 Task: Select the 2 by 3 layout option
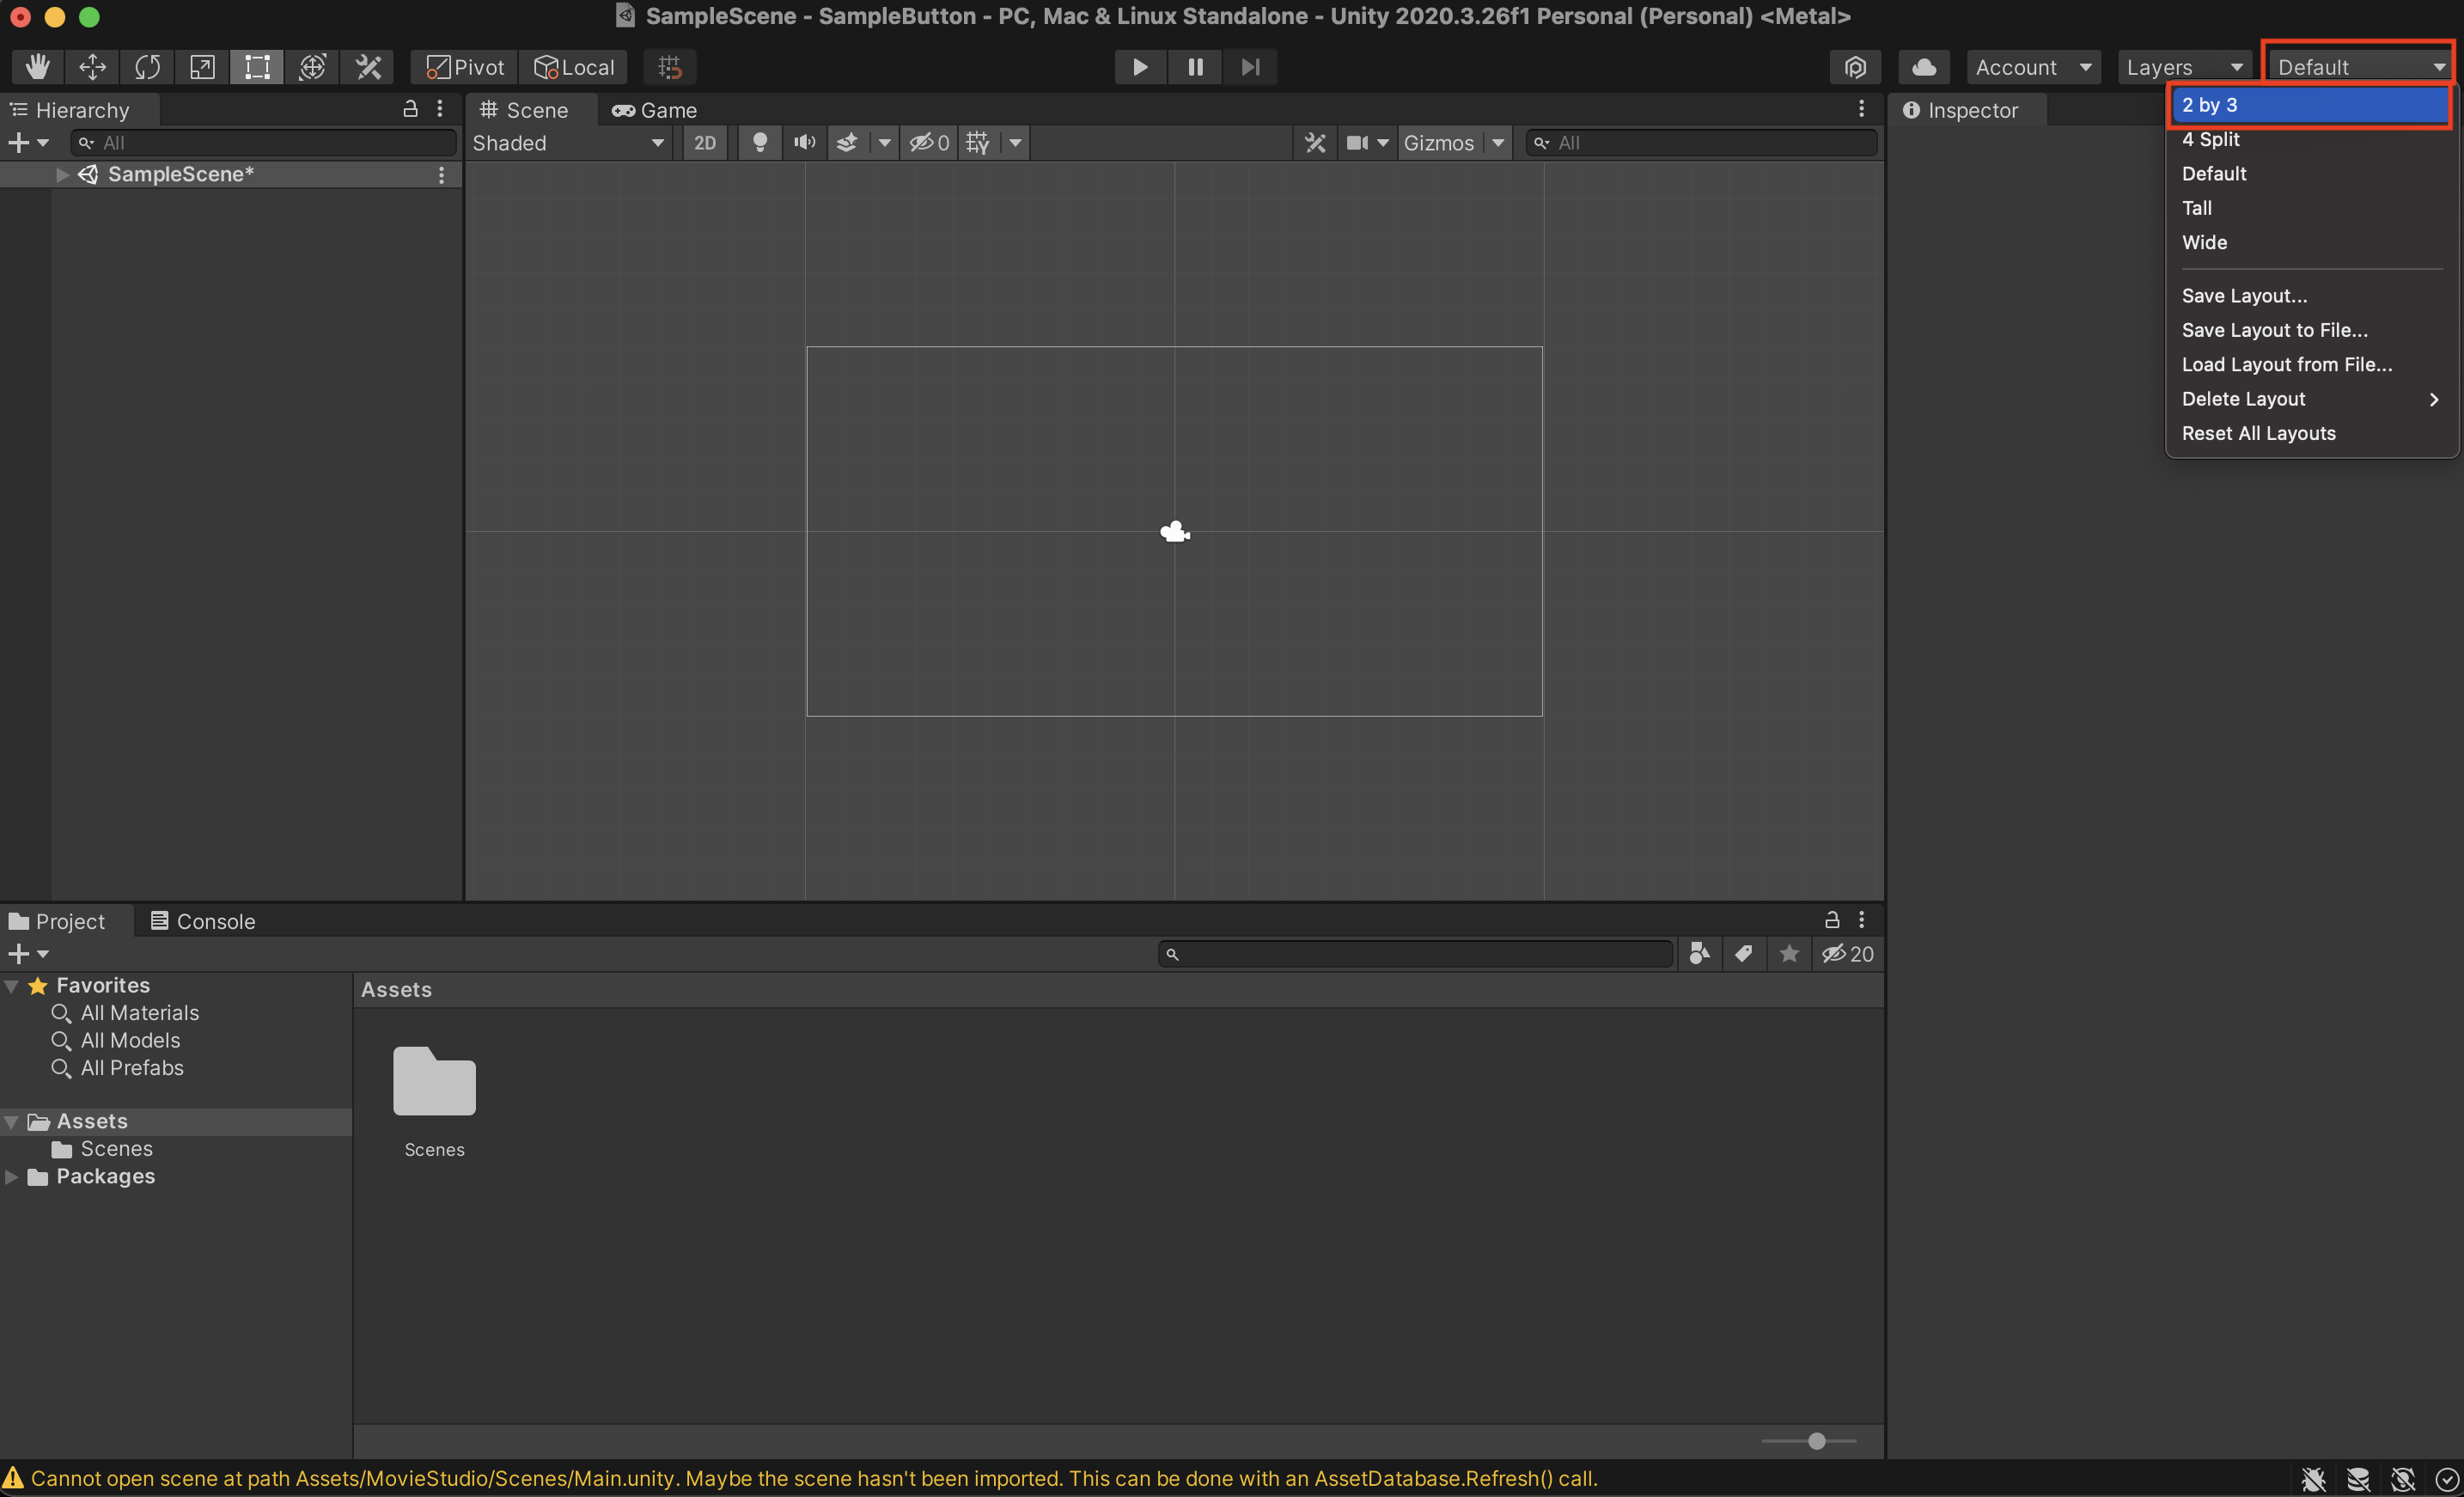[x=2309, y=104]
